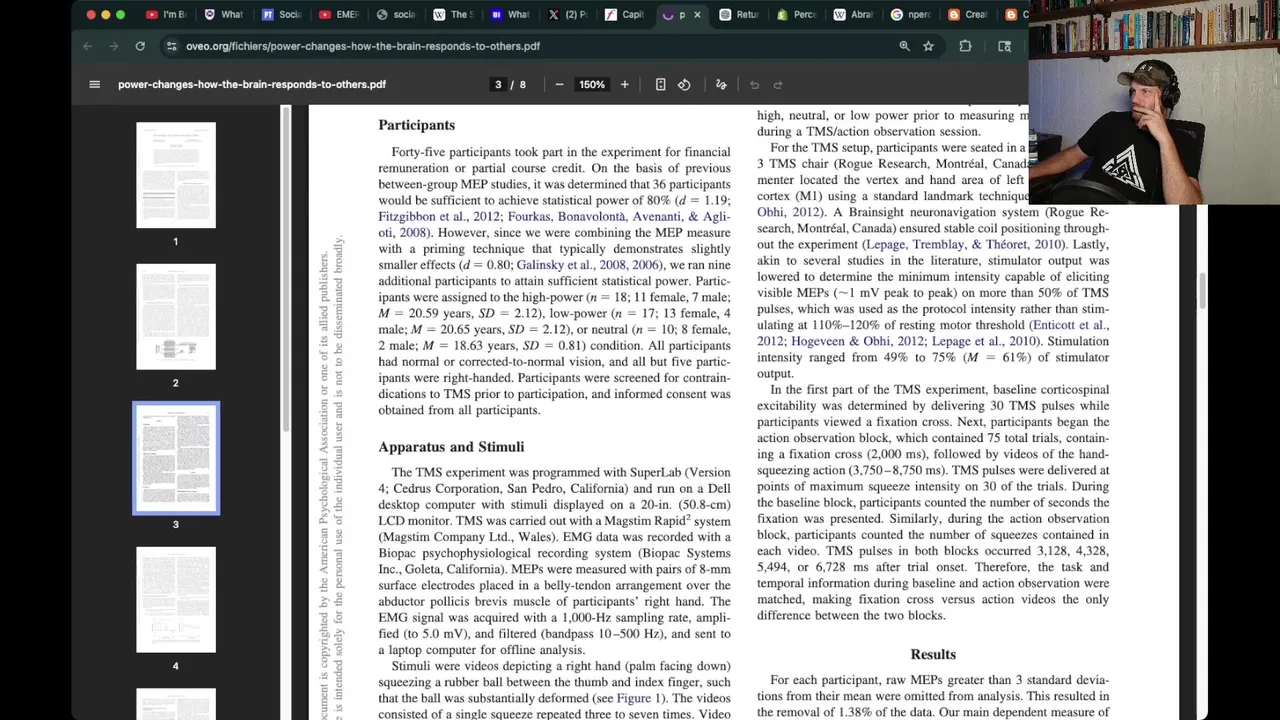The image size is (1280, 720).
Task: Click the PDF undo arrow icon
Action: 755,85
